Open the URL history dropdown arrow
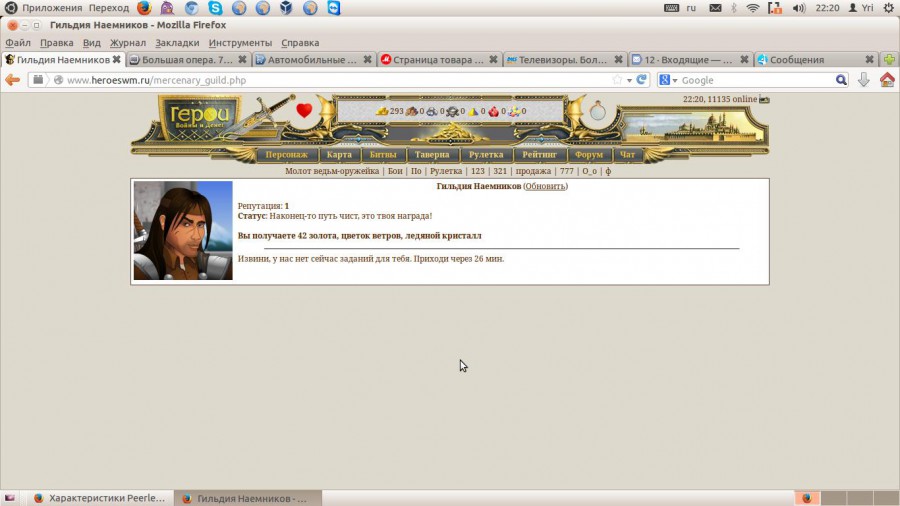Image resolution: width=900 pixels, height=506 pixels. point(629,80)
